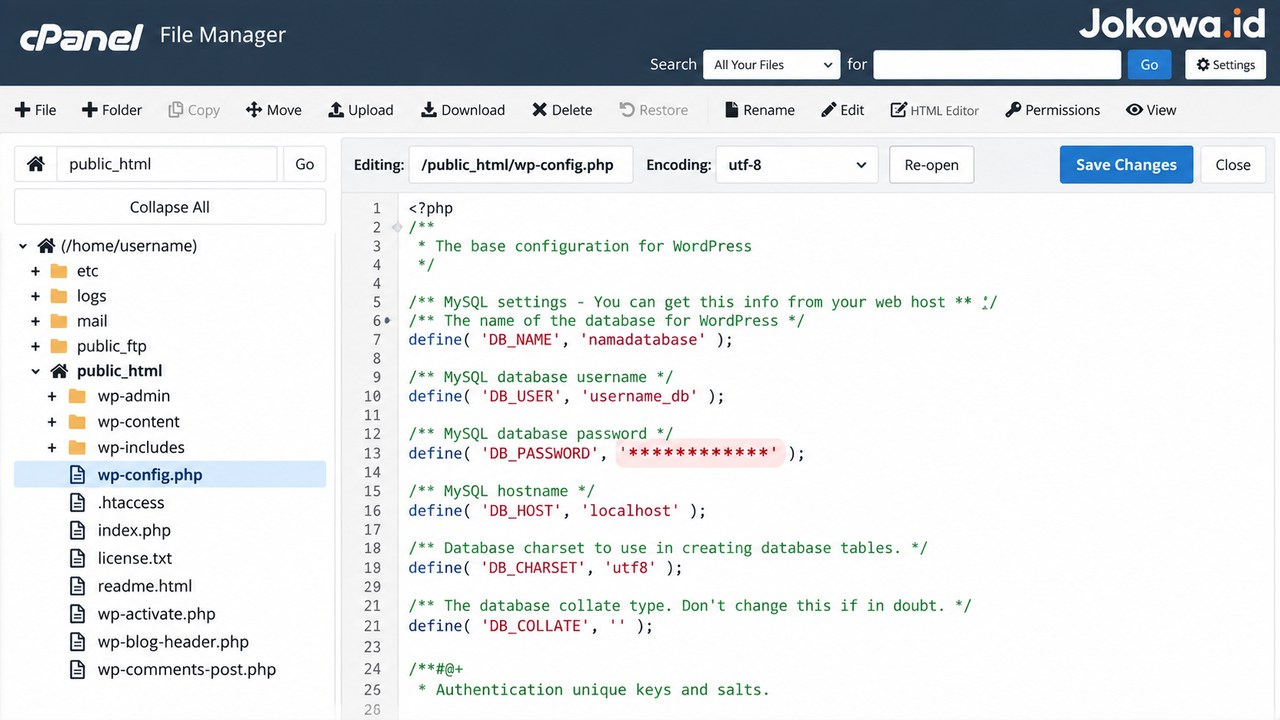Click the Collapse All button
1280x720 pixels.
[x=170, y=207]
